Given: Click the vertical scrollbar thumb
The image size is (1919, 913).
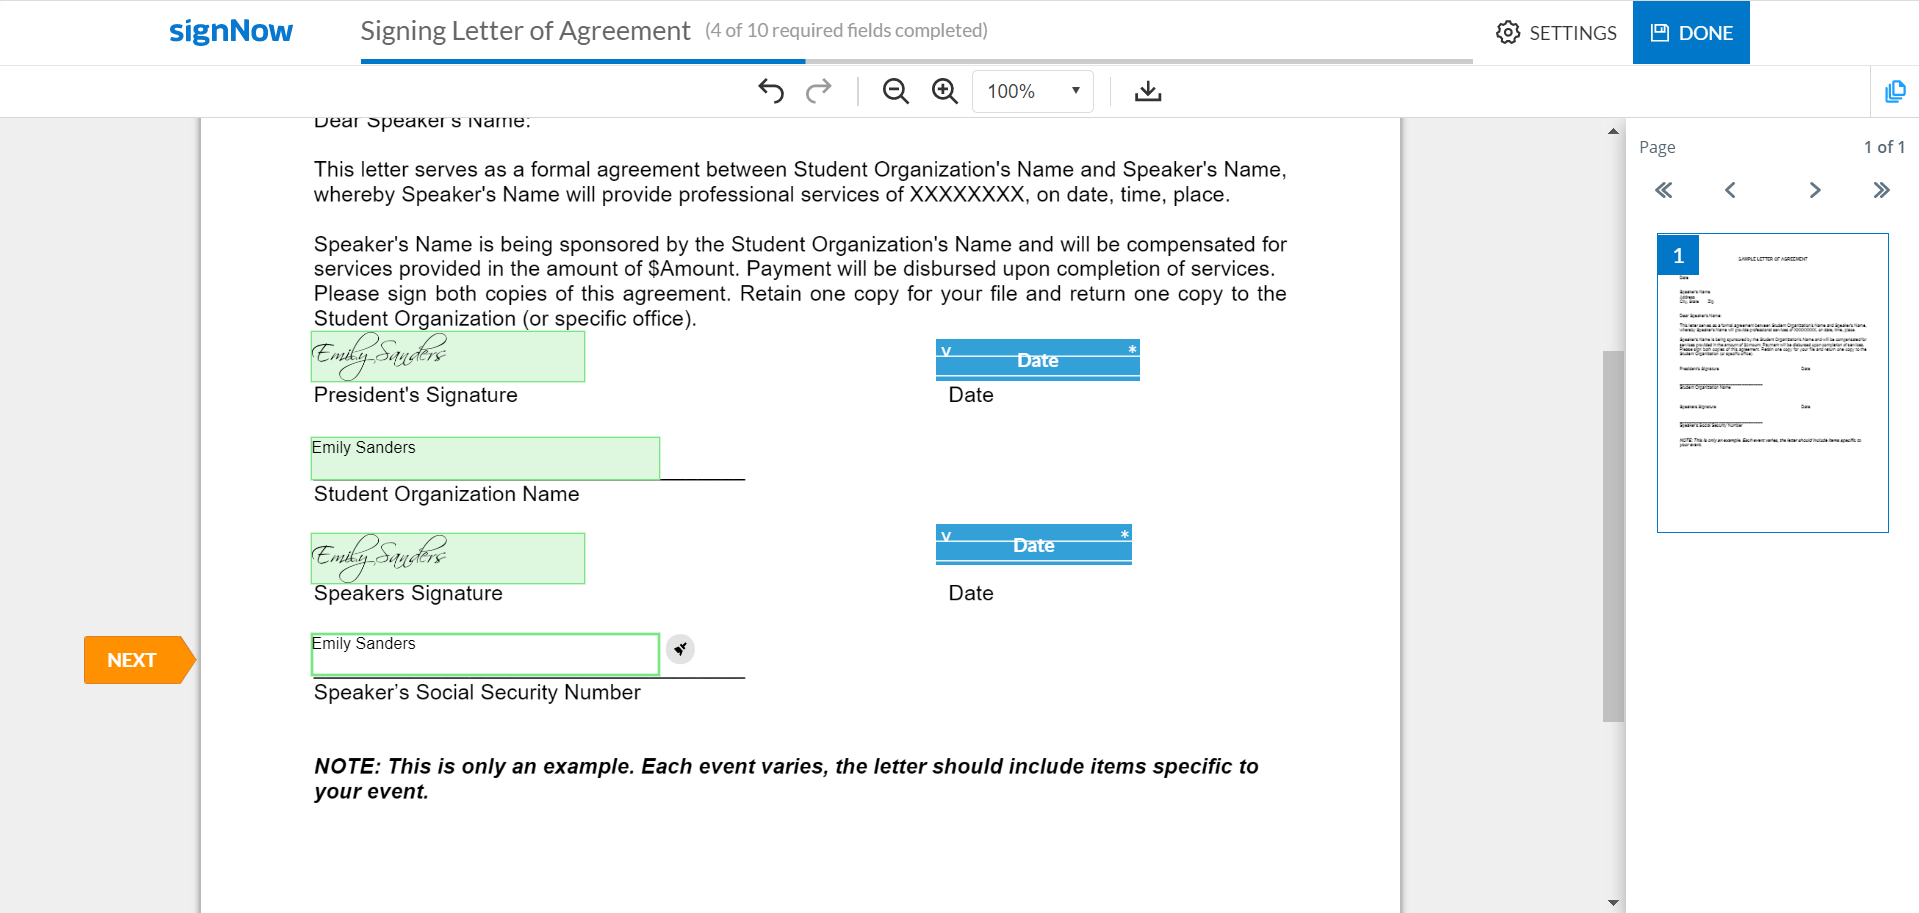Looking at the screenshot, I should point(1613,536).
